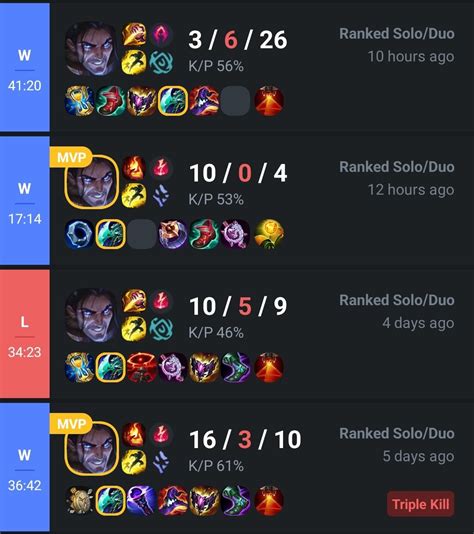Click Ranked Solo/Duo label from 10 hours ago
The image size is (474, 534).
click(x=397, y=34)
